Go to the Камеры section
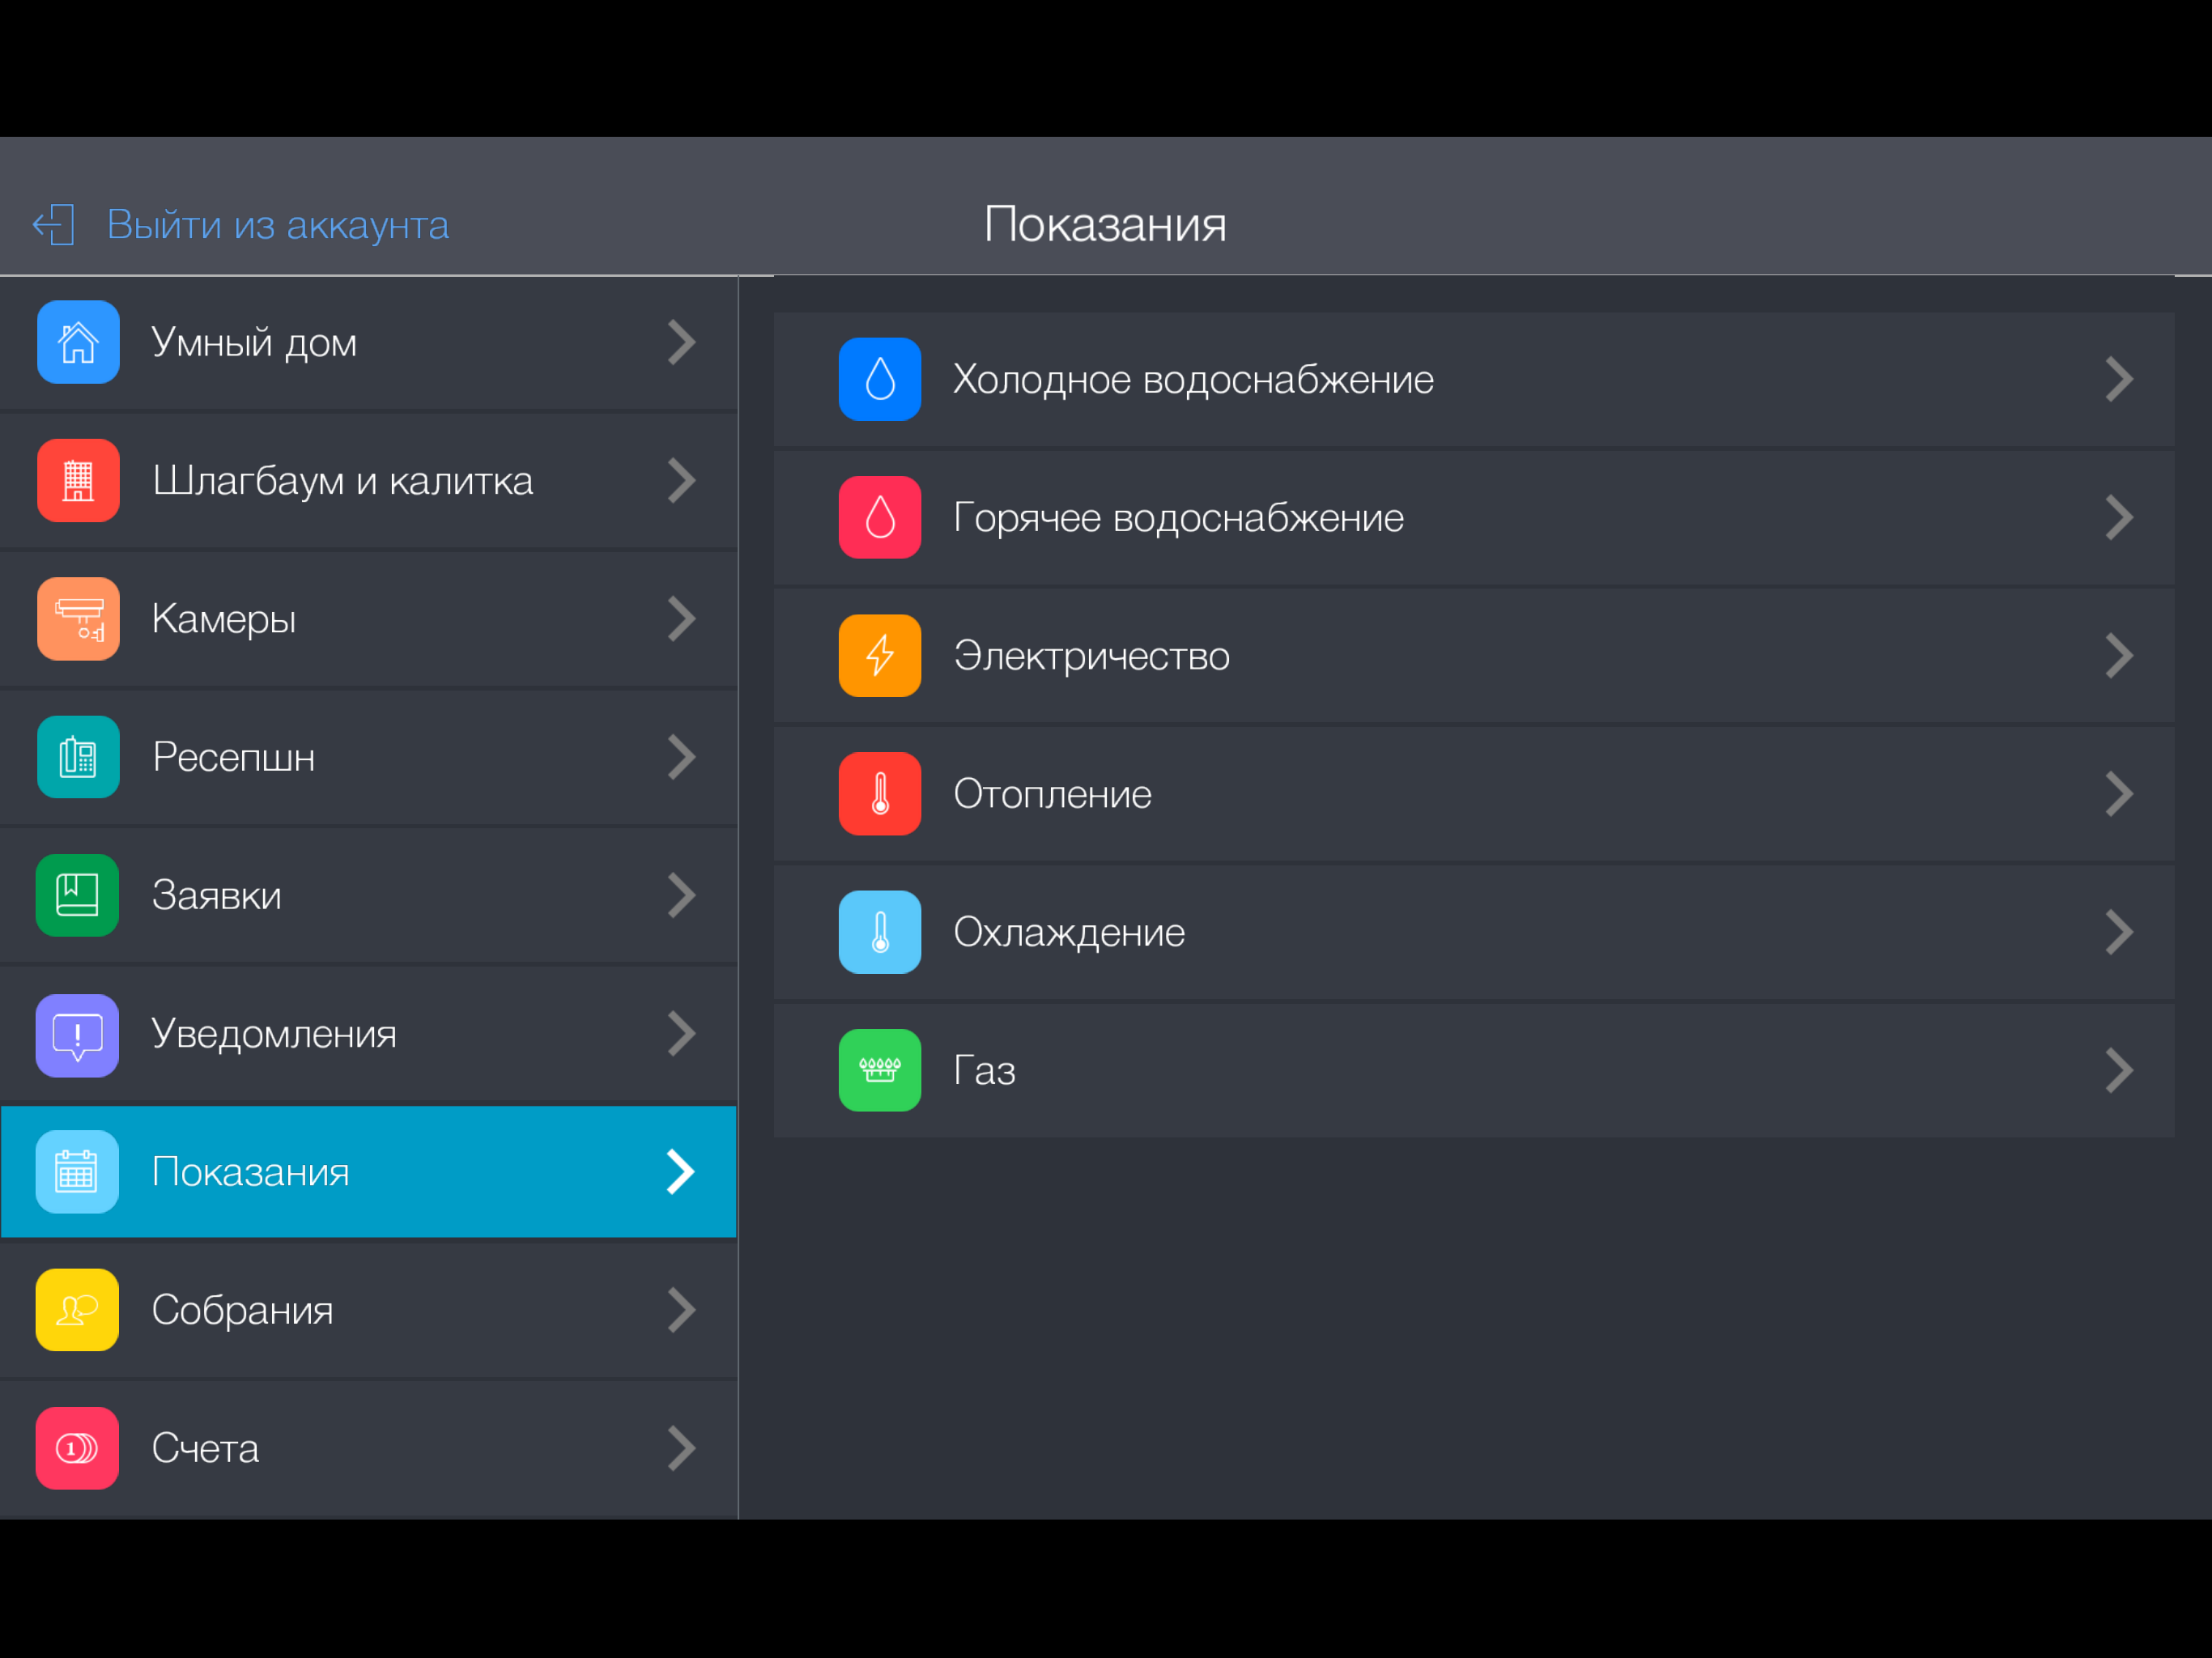Screen dimensions: 2212x1658 click(x=368, y=619)
